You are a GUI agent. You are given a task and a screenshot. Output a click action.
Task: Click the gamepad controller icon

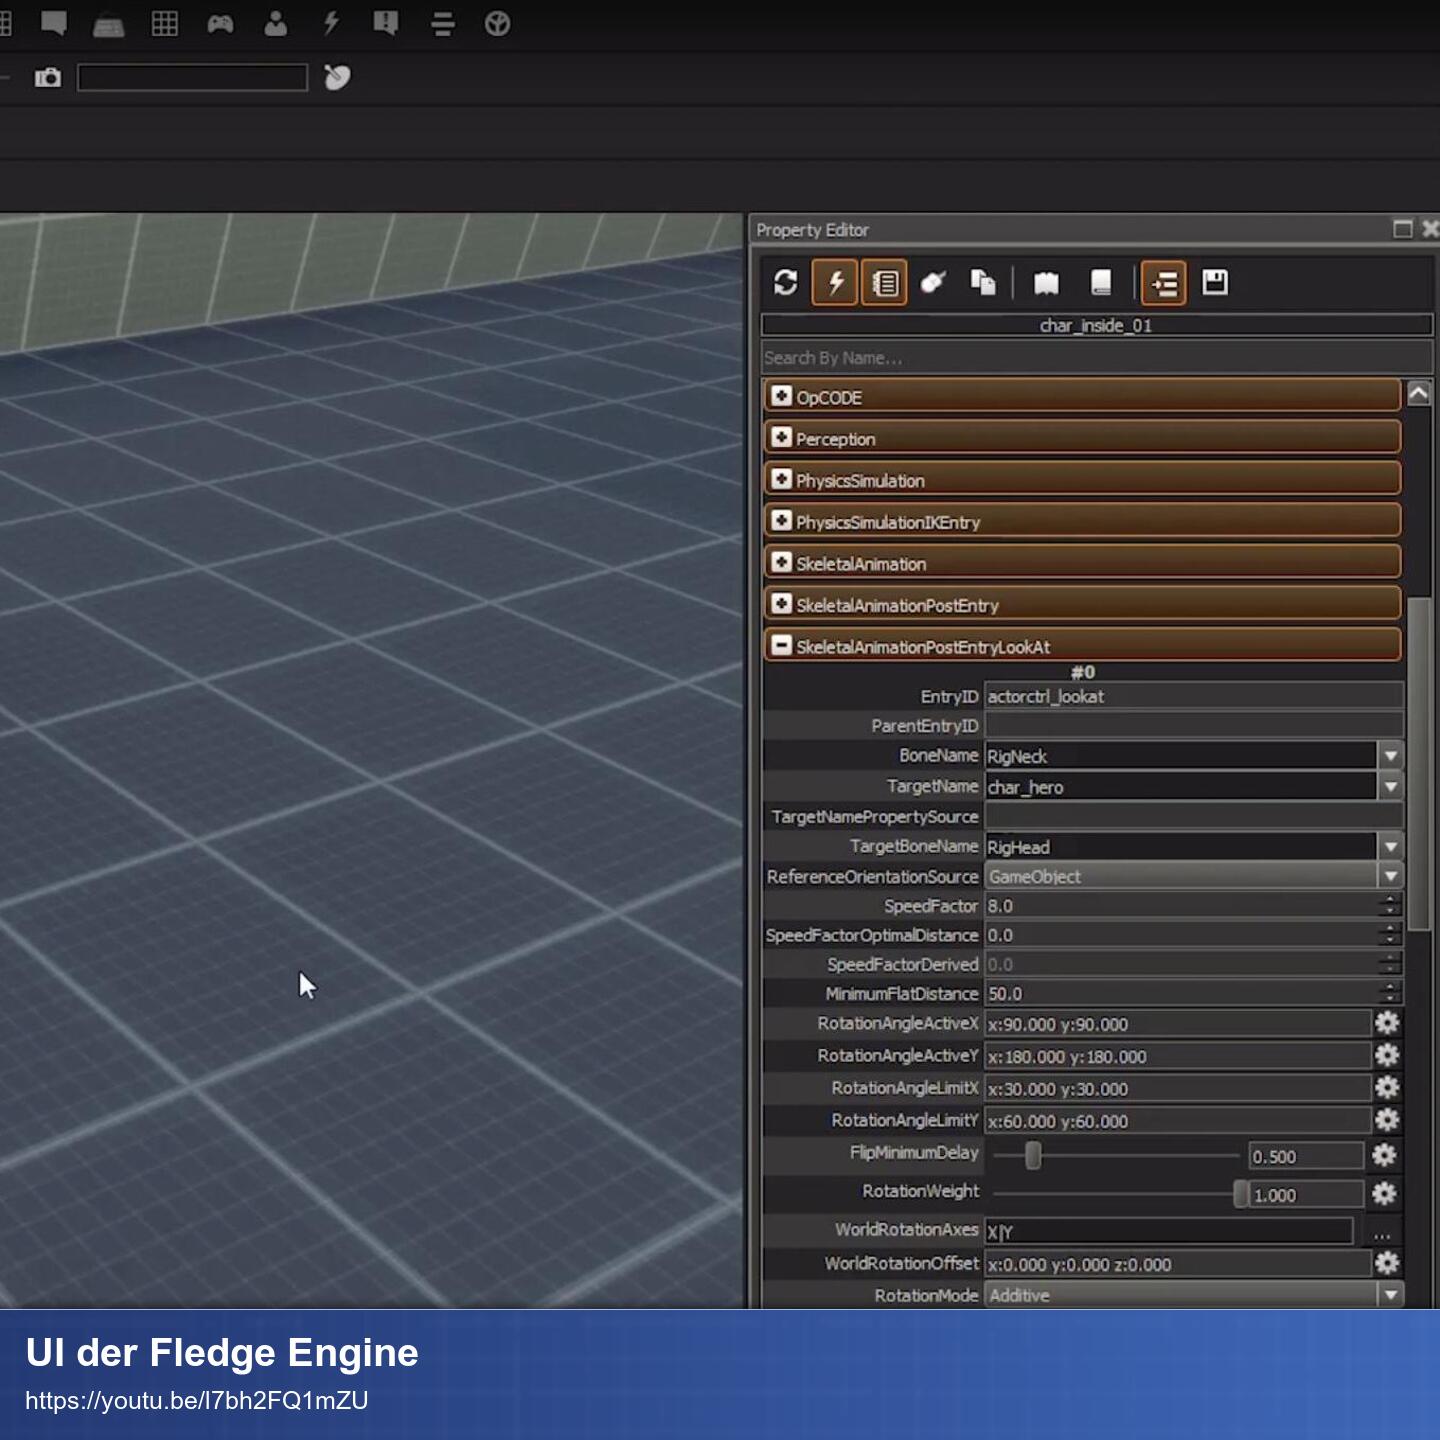click(x=220, y=23)
